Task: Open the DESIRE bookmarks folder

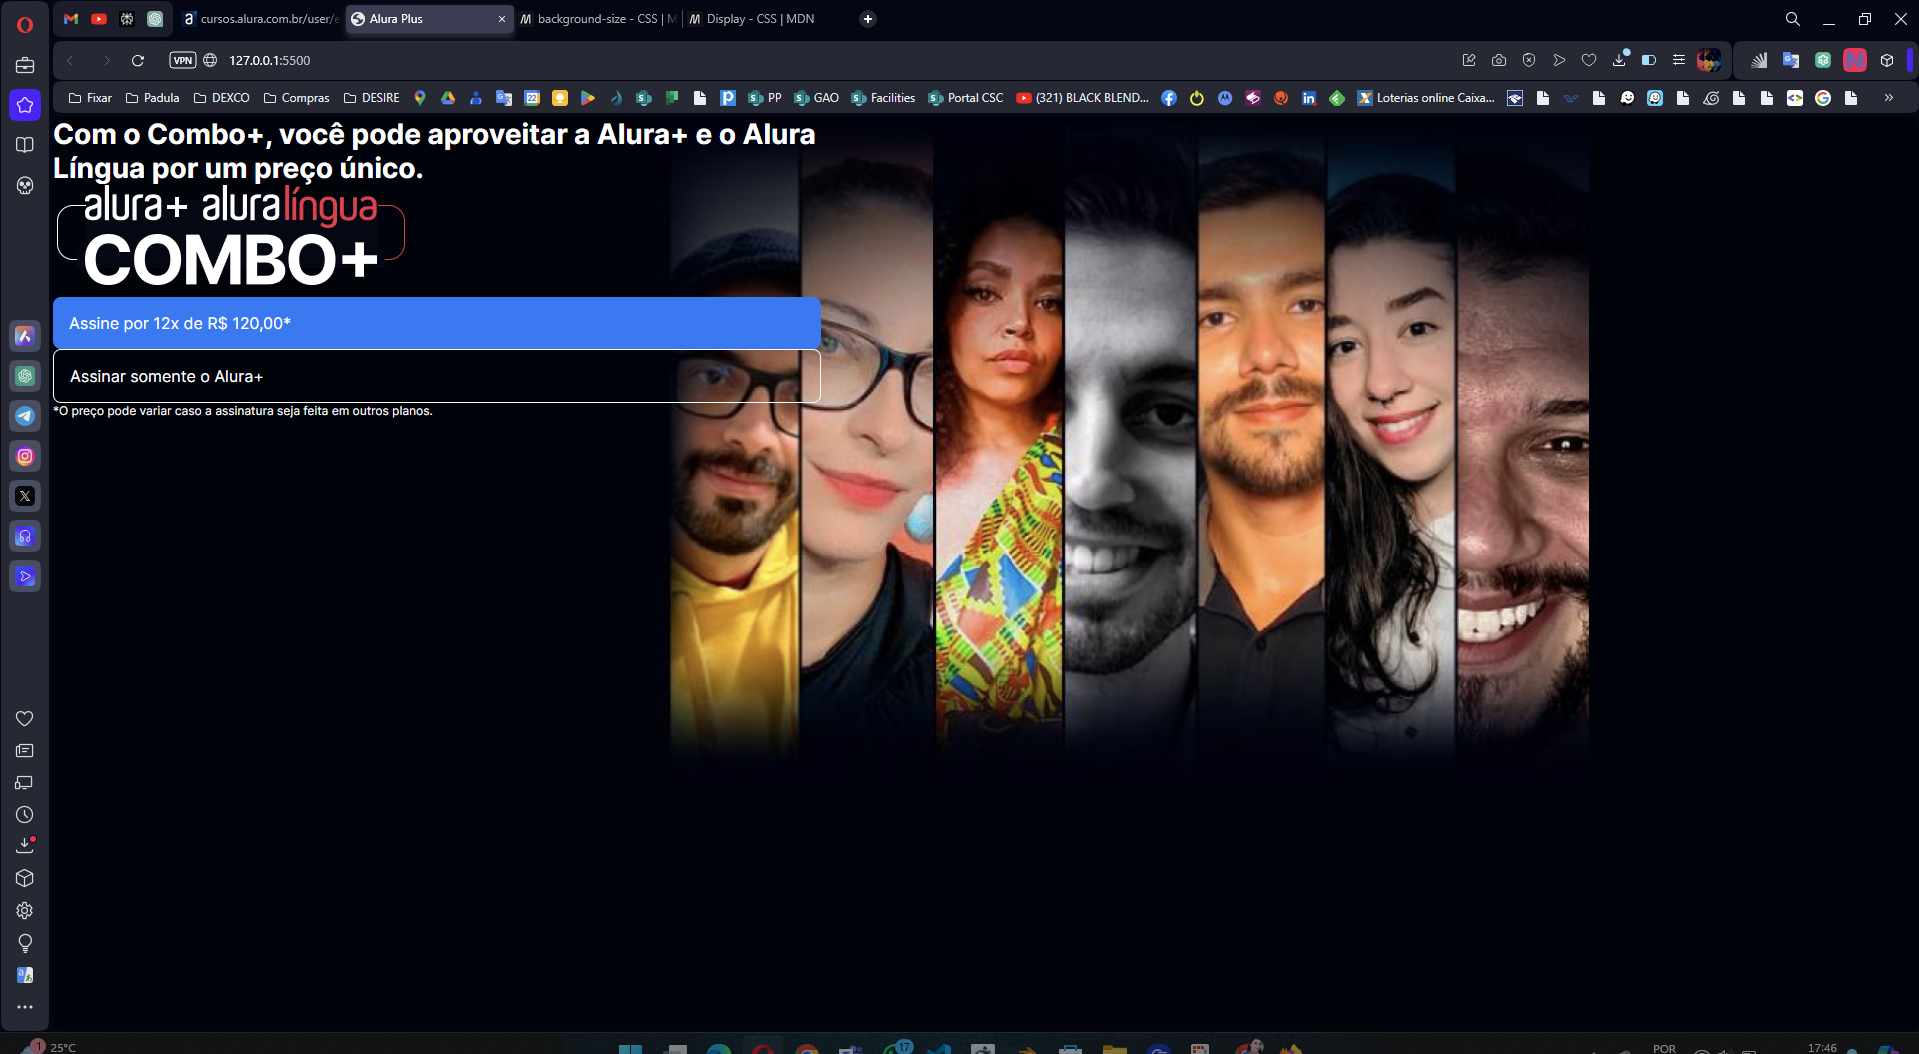Action: [x=371, y=98]
